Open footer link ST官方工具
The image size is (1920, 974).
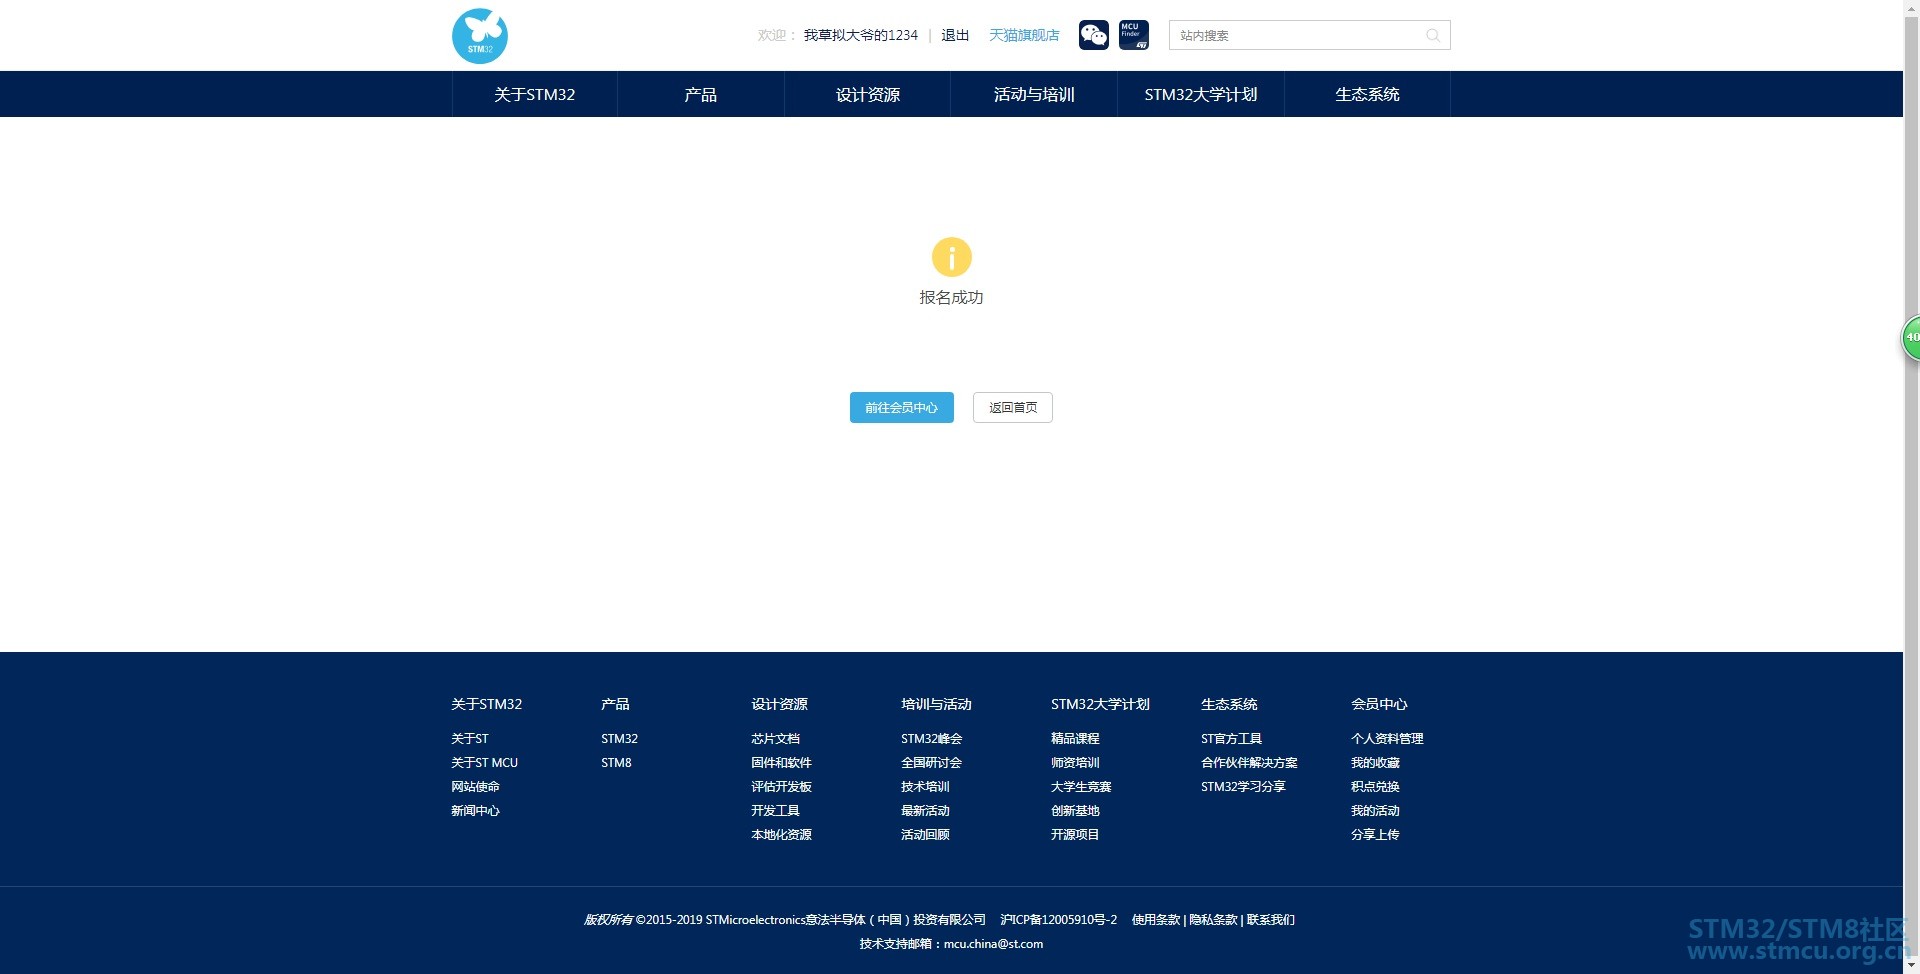1232,738
